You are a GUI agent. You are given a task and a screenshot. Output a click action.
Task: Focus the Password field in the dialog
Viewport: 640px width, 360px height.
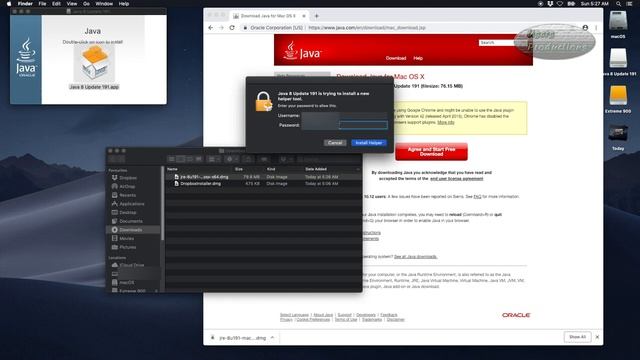click(363, 125)
